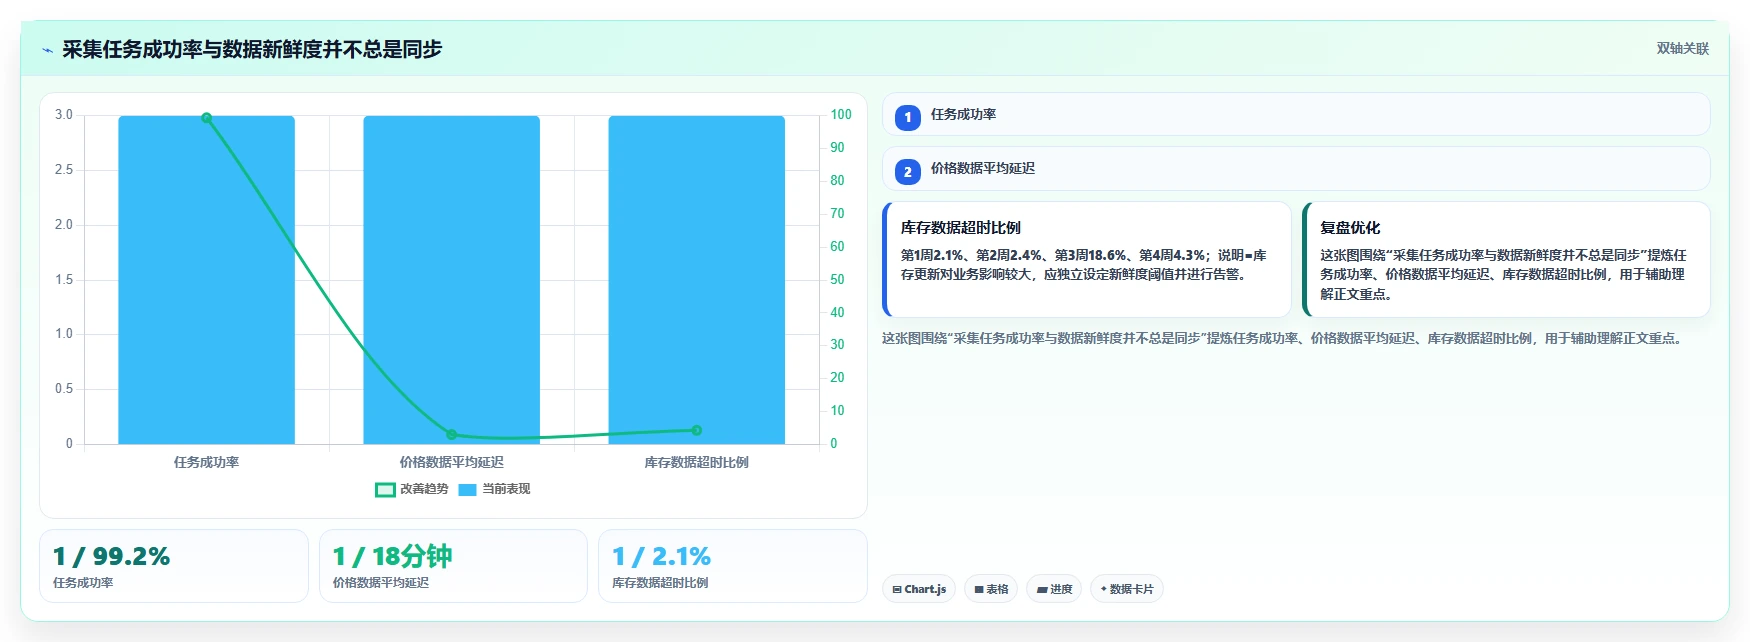Click the 库存数据超时比例 card heading
The image size is (1750, 642).
960,228
